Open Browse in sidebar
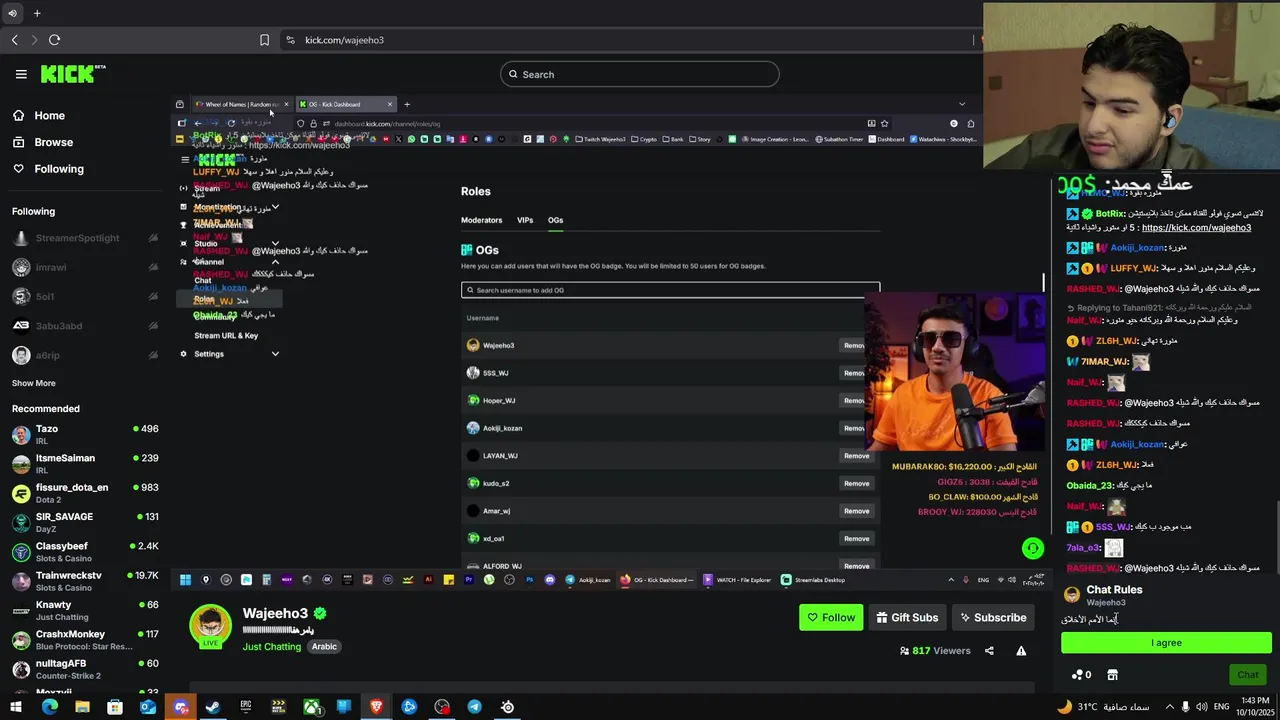This screenshot has width=1280, height=720. (x=53, y=142)
